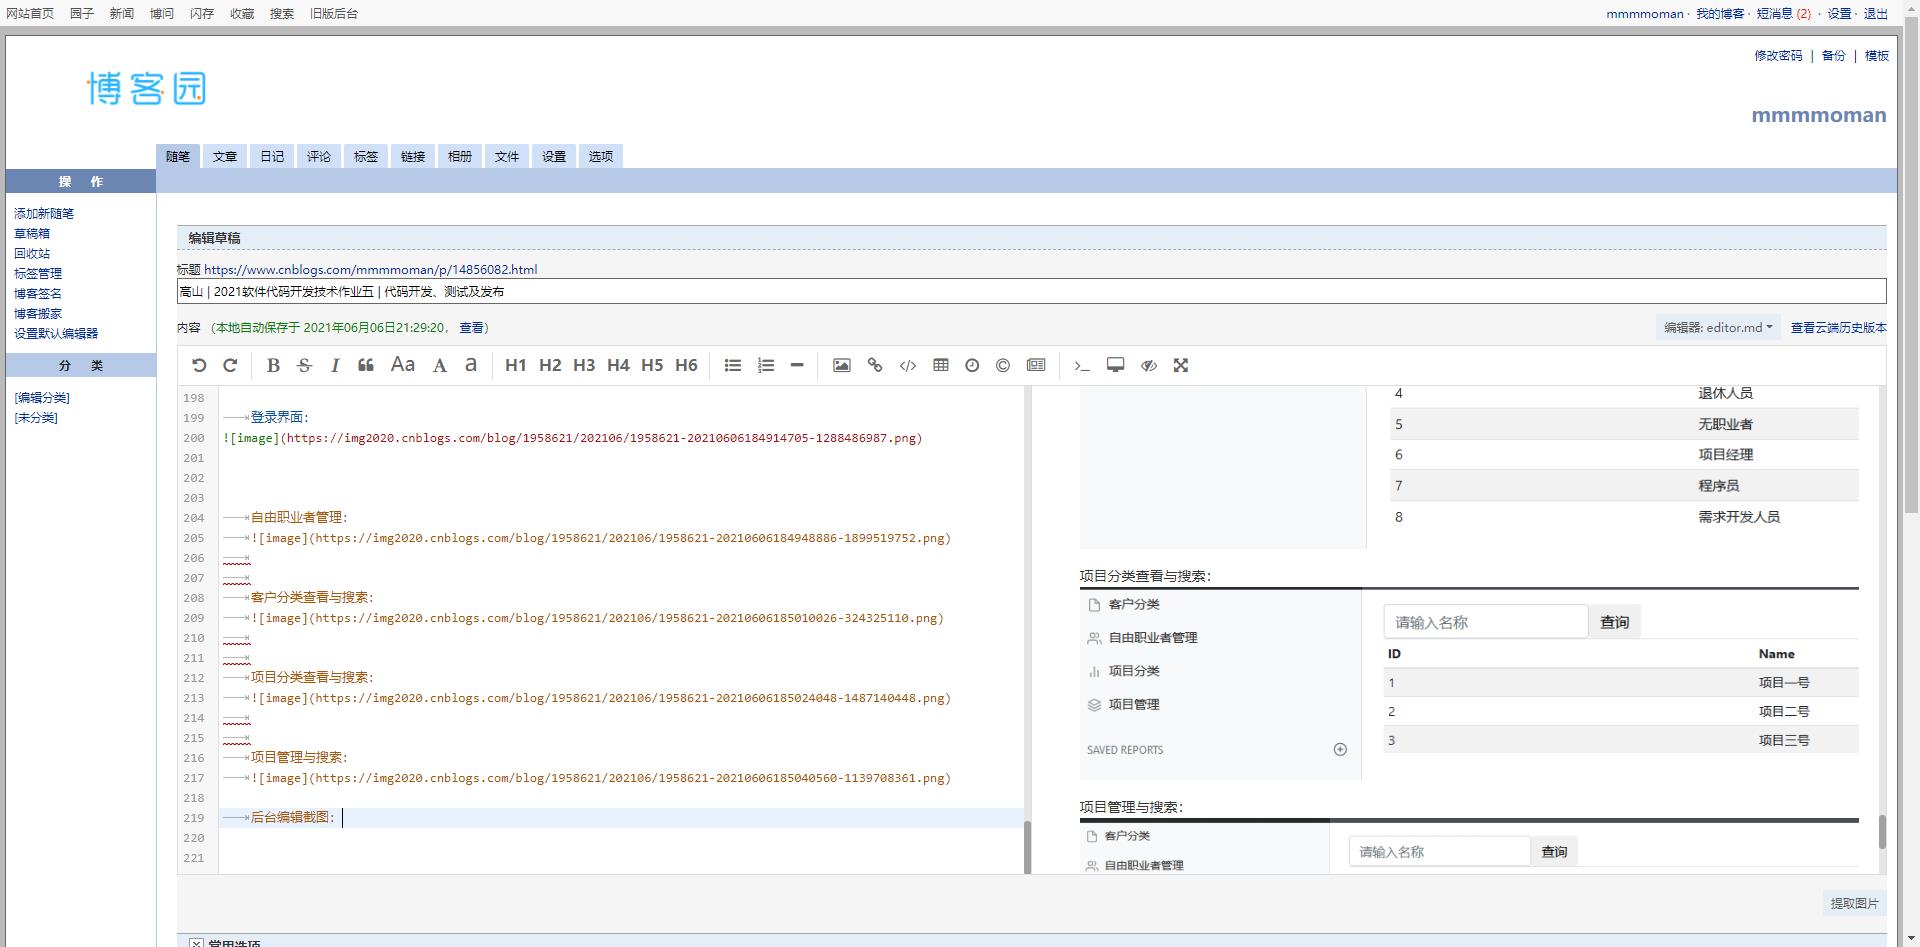Click the preview pane vertical scrollbar thumb
Image resolution: width=1920 pixels, height=947 pixels.
(1881, 832)
